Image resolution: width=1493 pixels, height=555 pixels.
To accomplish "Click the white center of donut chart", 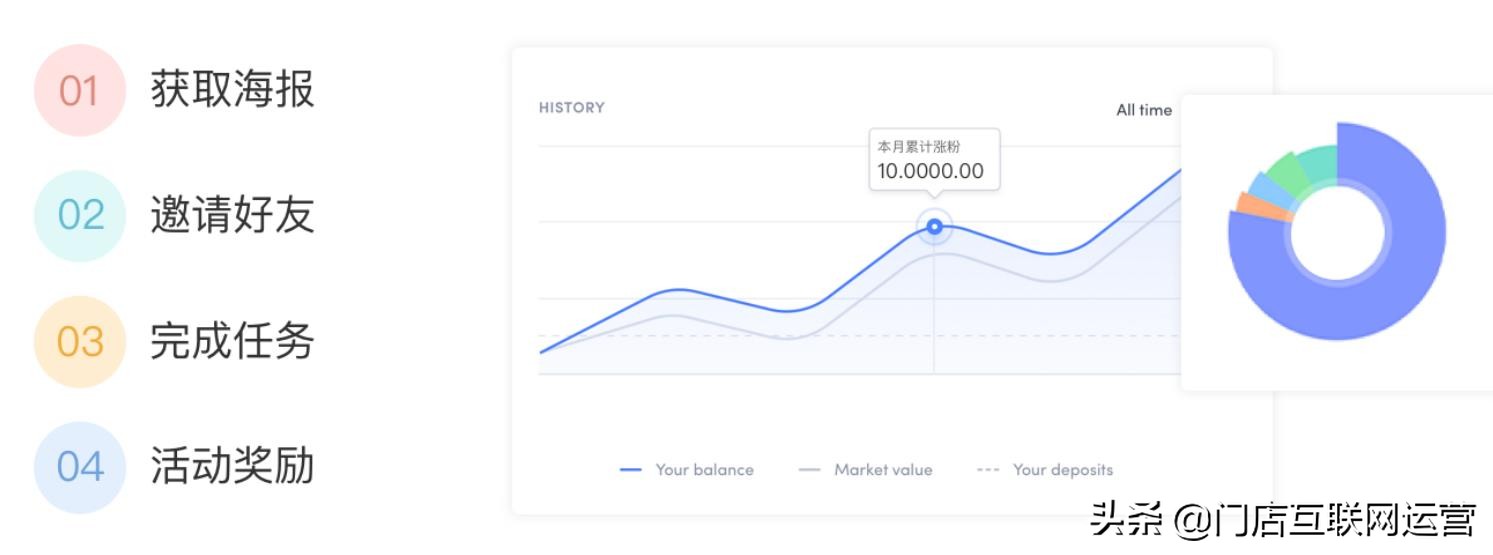I will click(1336, 235).
